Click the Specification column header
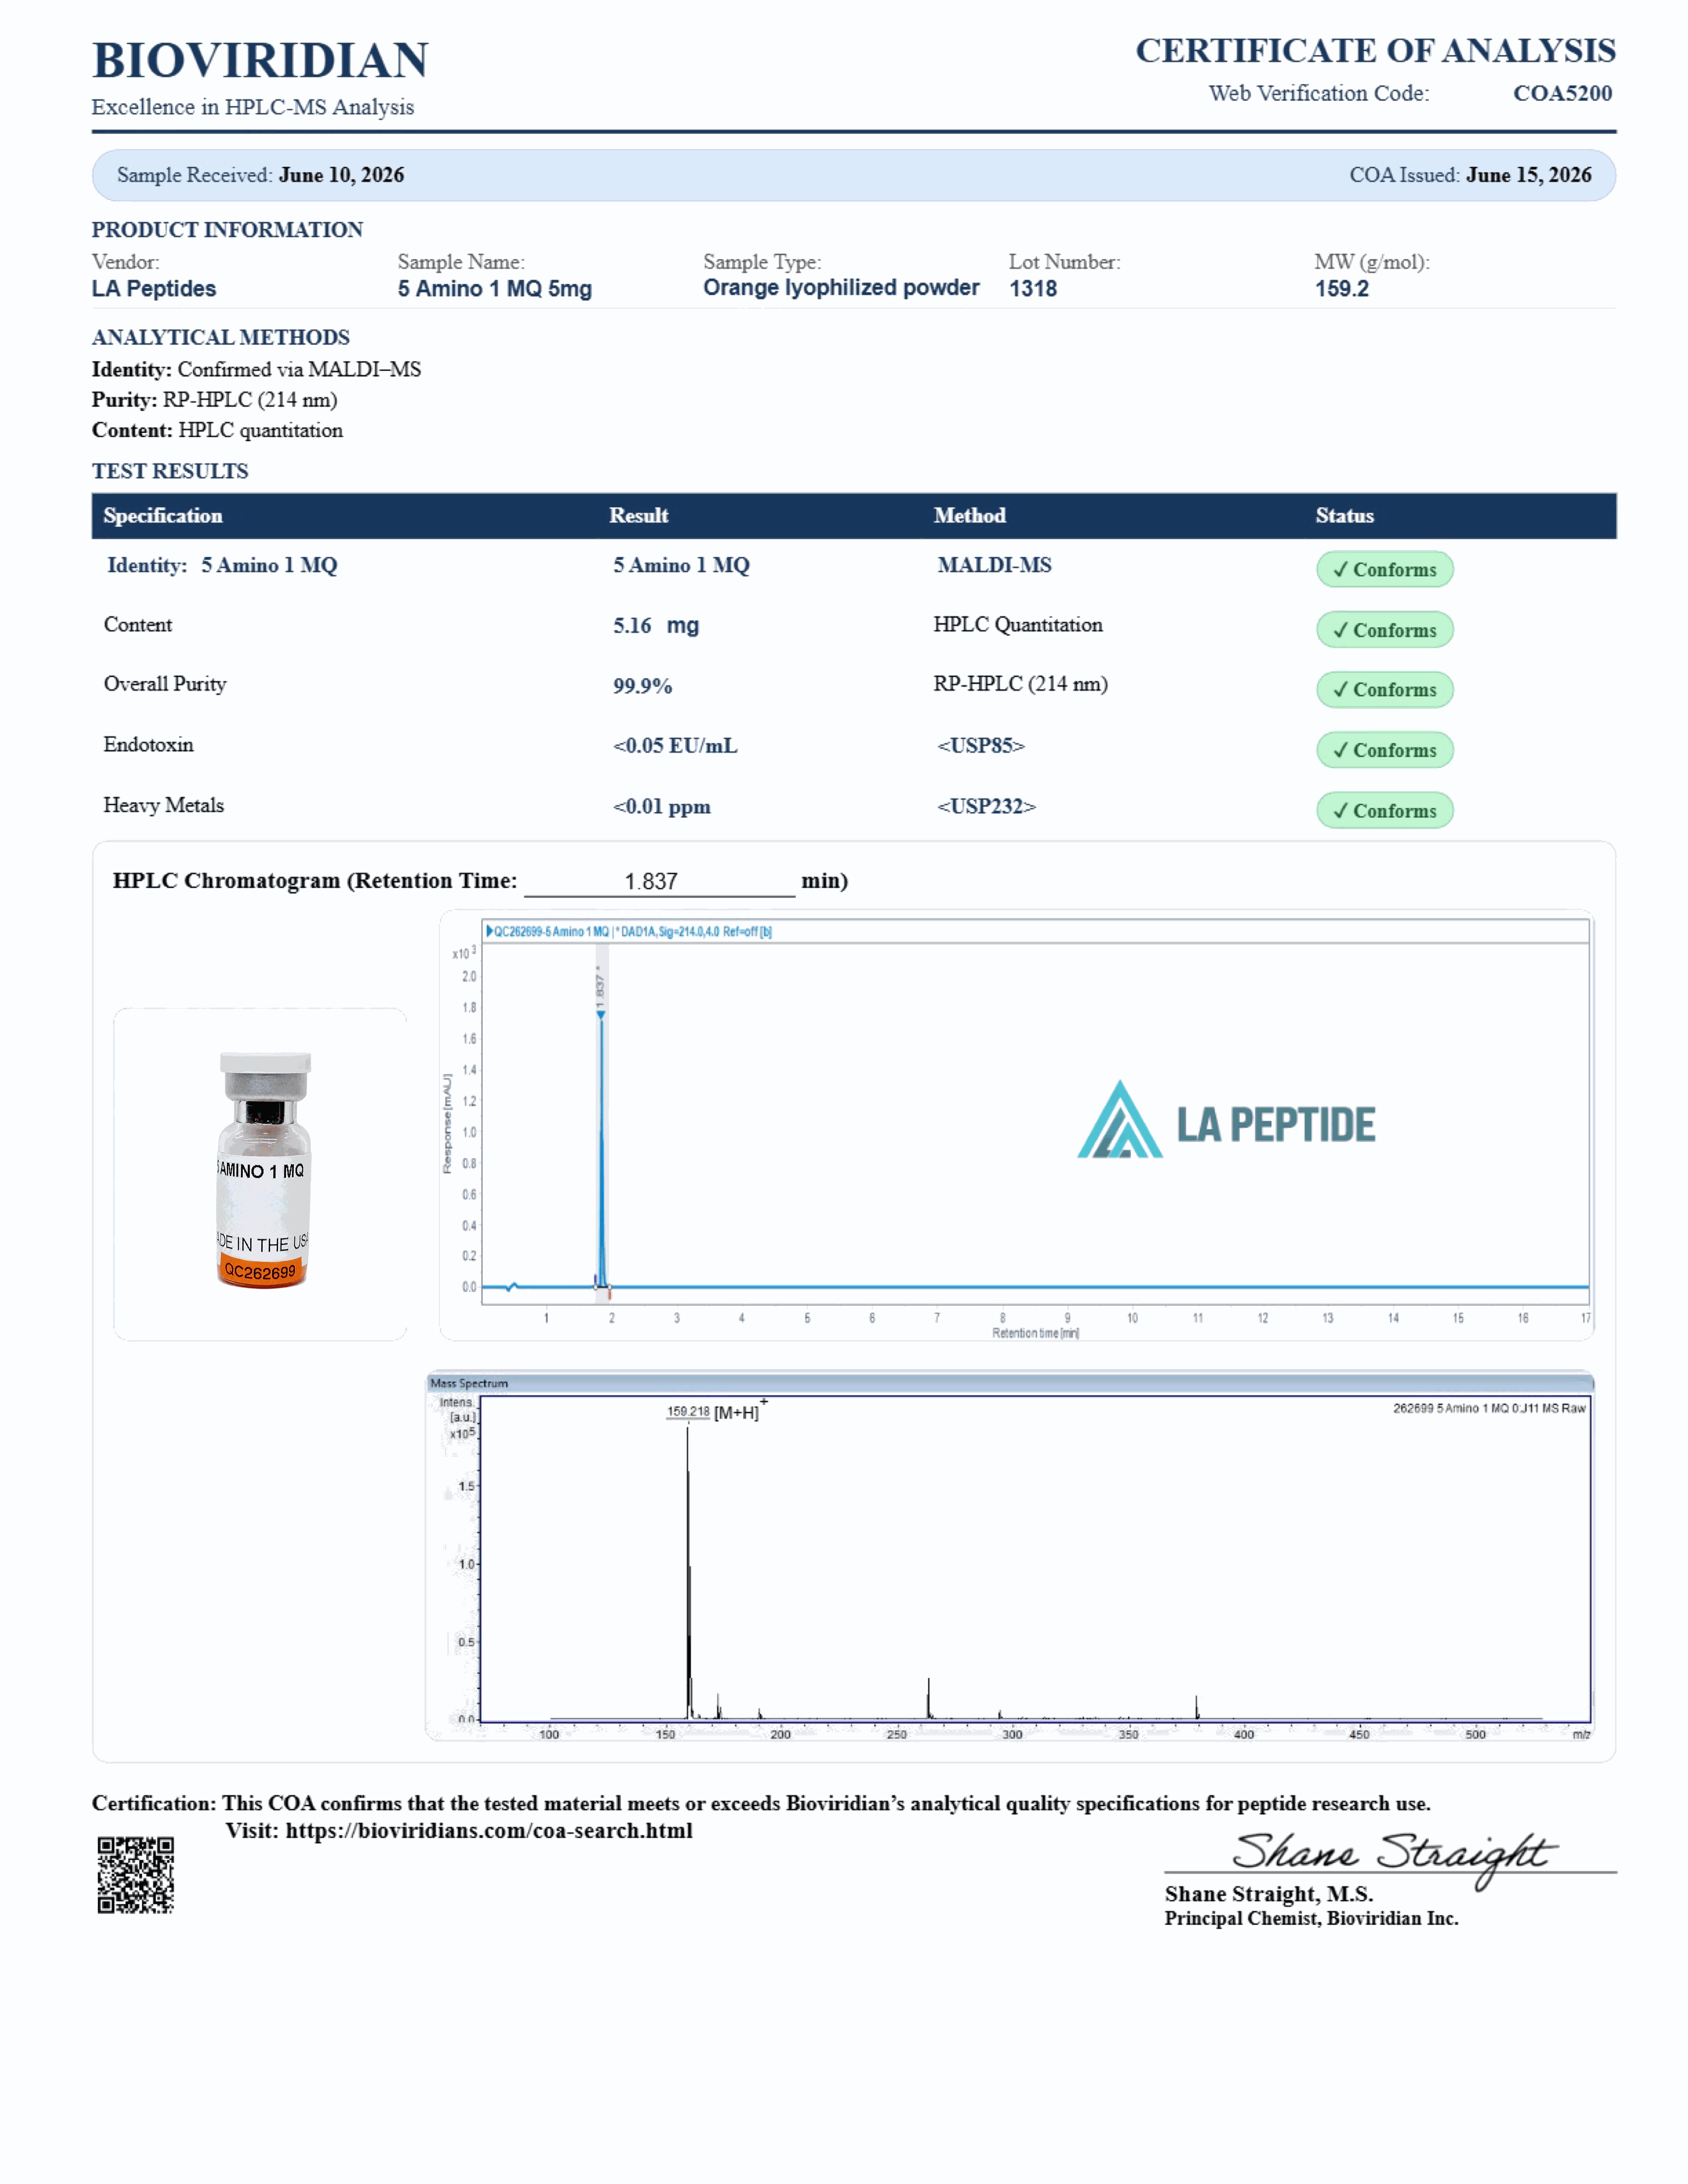The width and height of the screenshot is (1688, 2184). point(163,516)
